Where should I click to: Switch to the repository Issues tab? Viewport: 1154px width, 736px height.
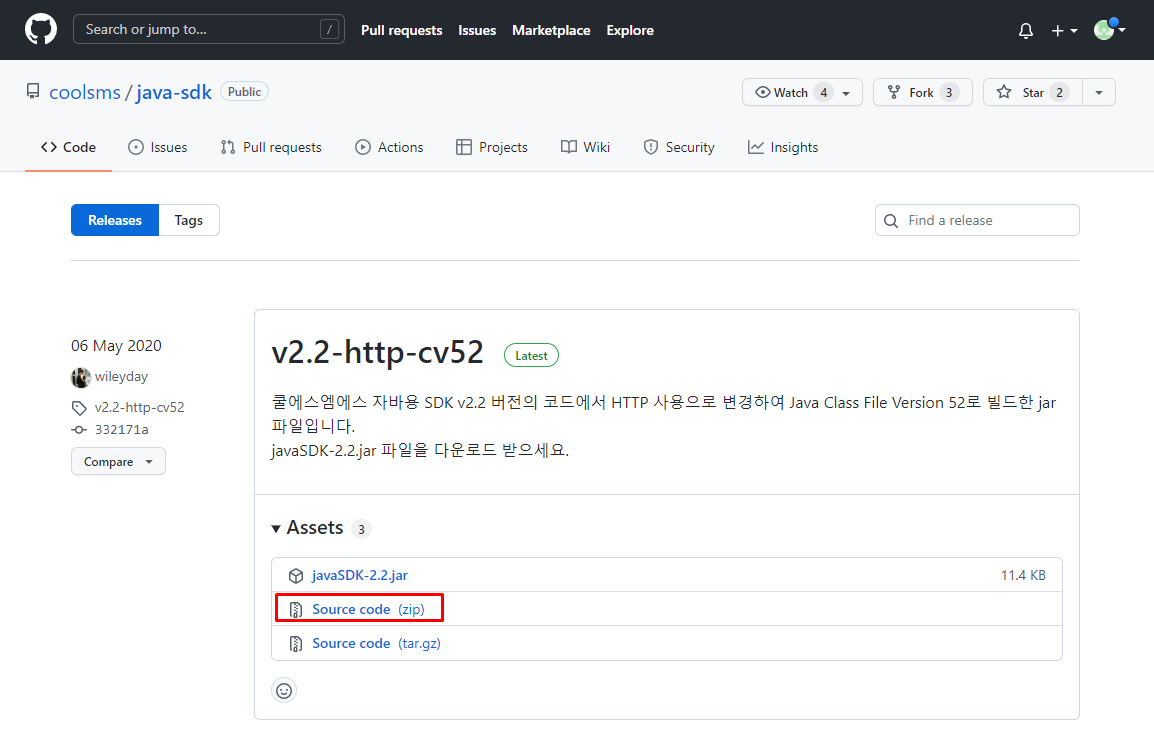click(x=157, y=147)
